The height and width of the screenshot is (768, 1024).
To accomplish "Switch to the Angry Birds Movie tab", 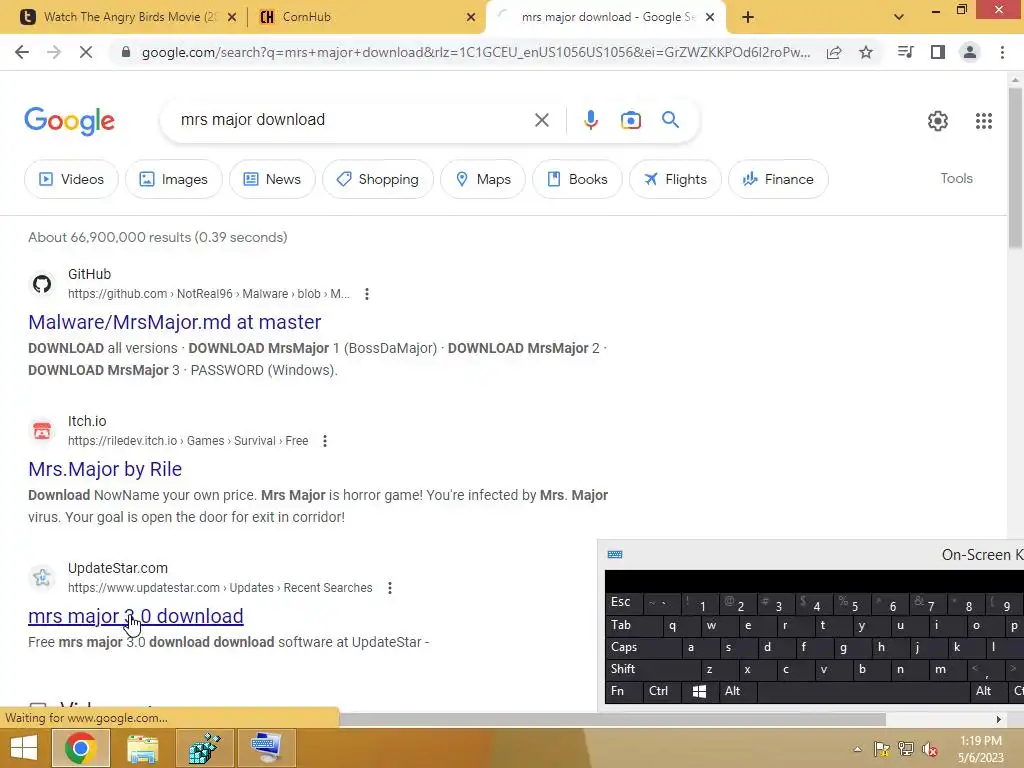I will coord(129,17).
